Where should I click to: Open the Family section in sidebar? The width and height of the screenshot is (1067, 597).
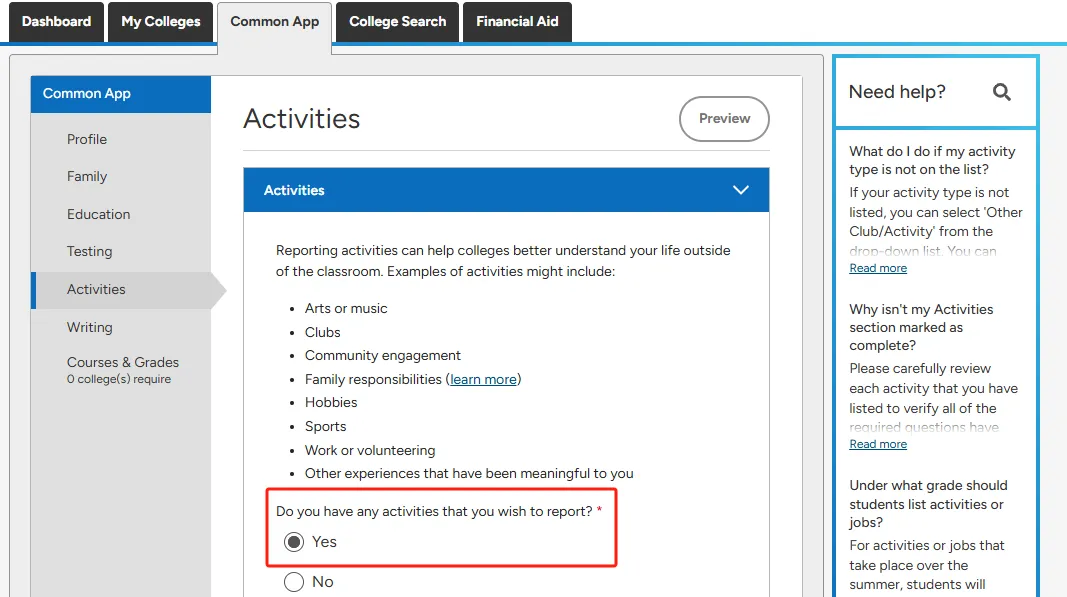coord(87,176)
